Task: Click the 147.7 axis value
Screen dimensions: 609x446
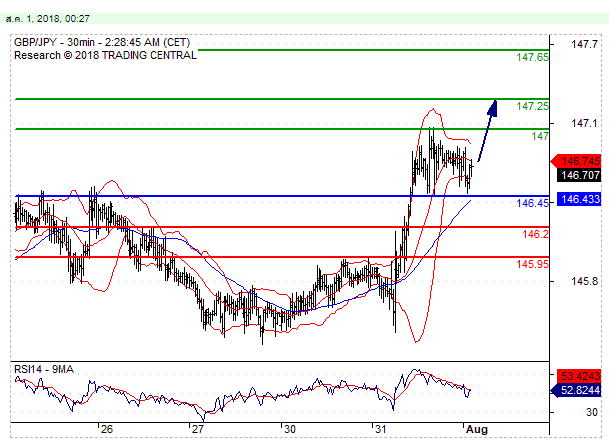Action: 584,44
